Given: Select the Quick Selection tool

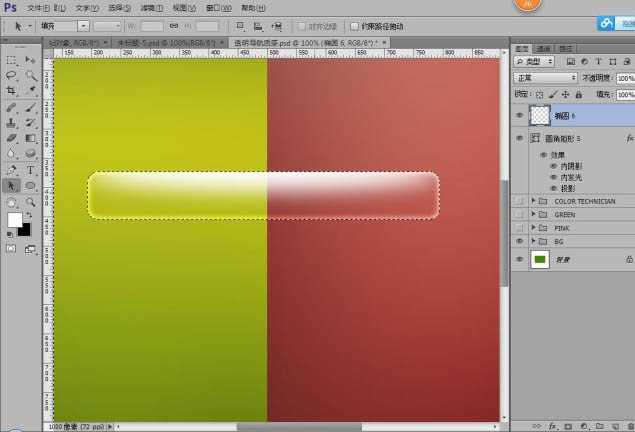Looking at the screenshot, I should 31,75.
